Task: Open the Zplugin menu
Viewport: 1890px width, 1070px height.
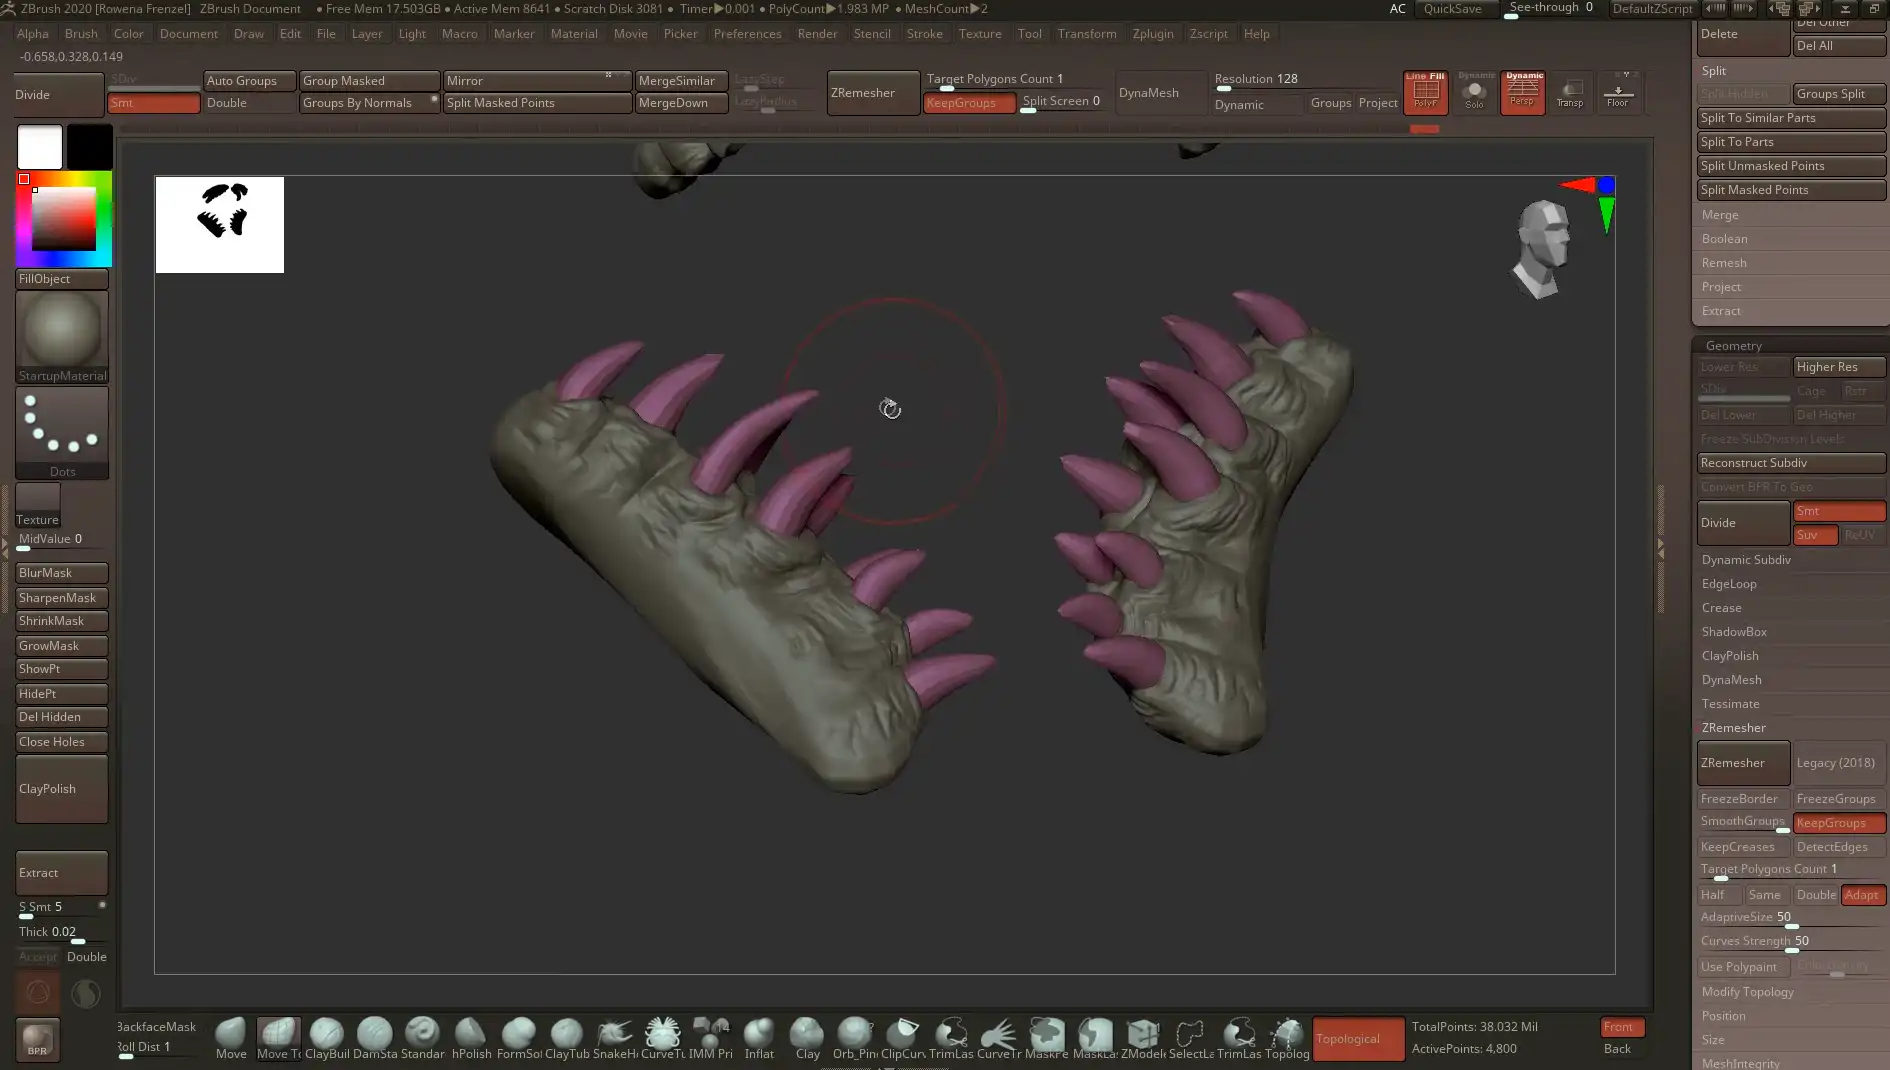Action: click(1152, 33)
